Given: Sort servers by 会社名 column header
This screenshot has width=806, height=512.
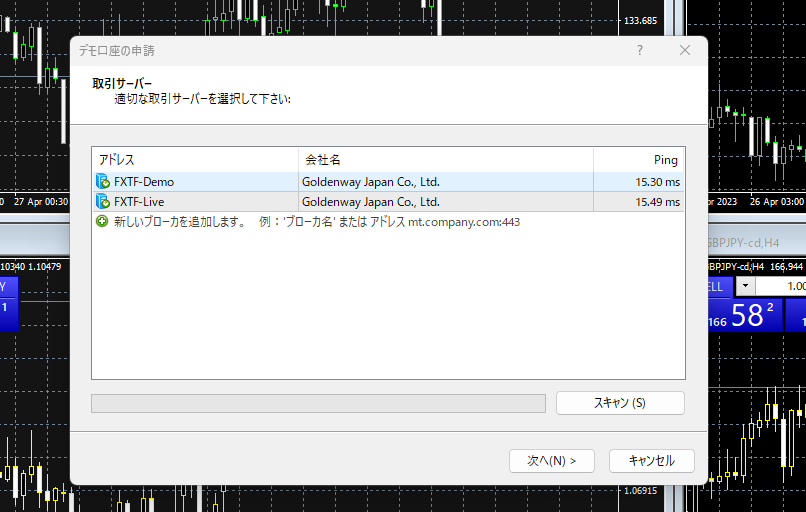Looking at the screenshot, I should pos(445,160).
